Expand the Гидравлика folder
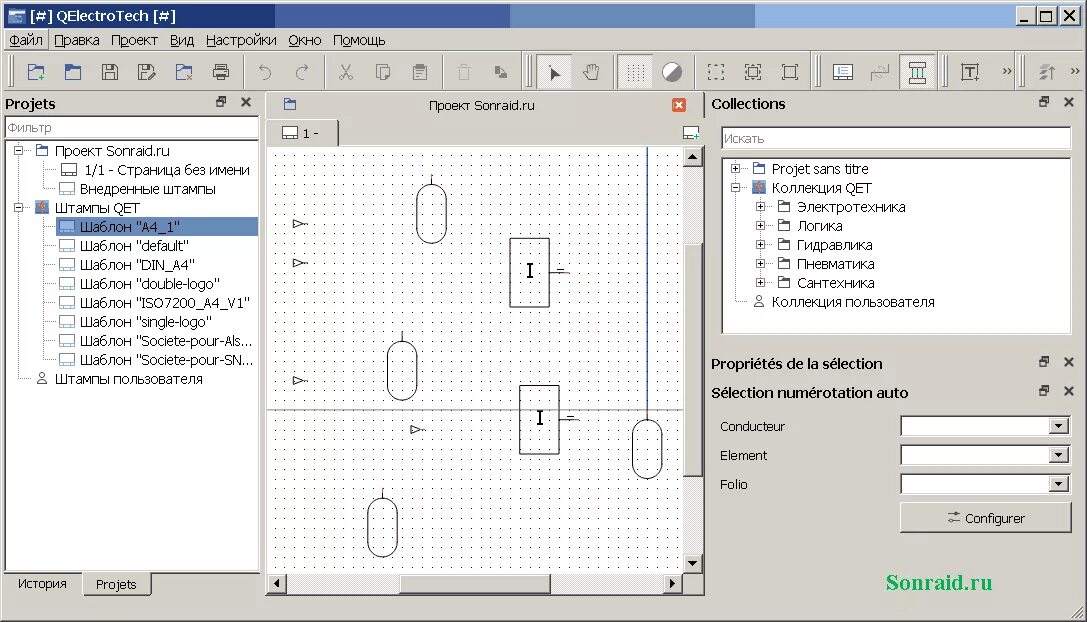1087x622 pixels. pos(760,245)
